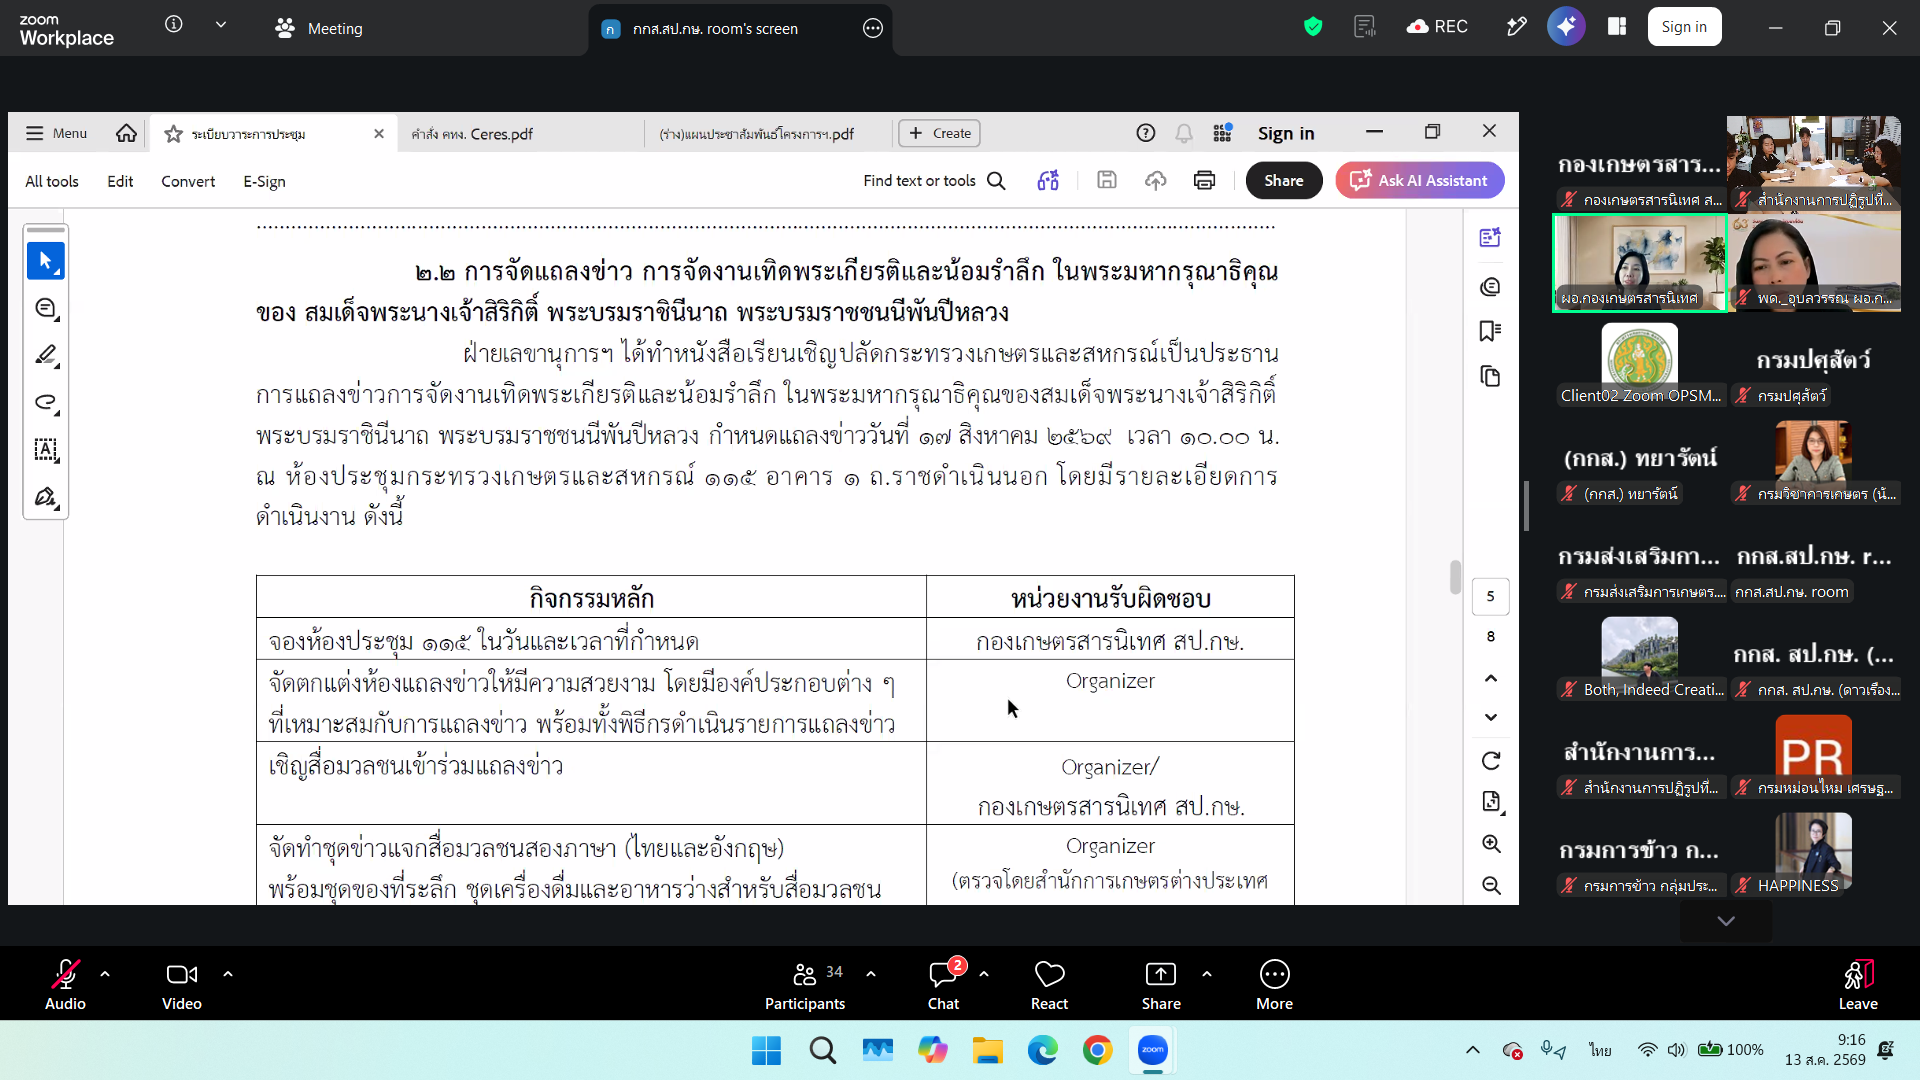Open the E-Sign menu item
This screenshot has width=1920, height=1080.
264,181
